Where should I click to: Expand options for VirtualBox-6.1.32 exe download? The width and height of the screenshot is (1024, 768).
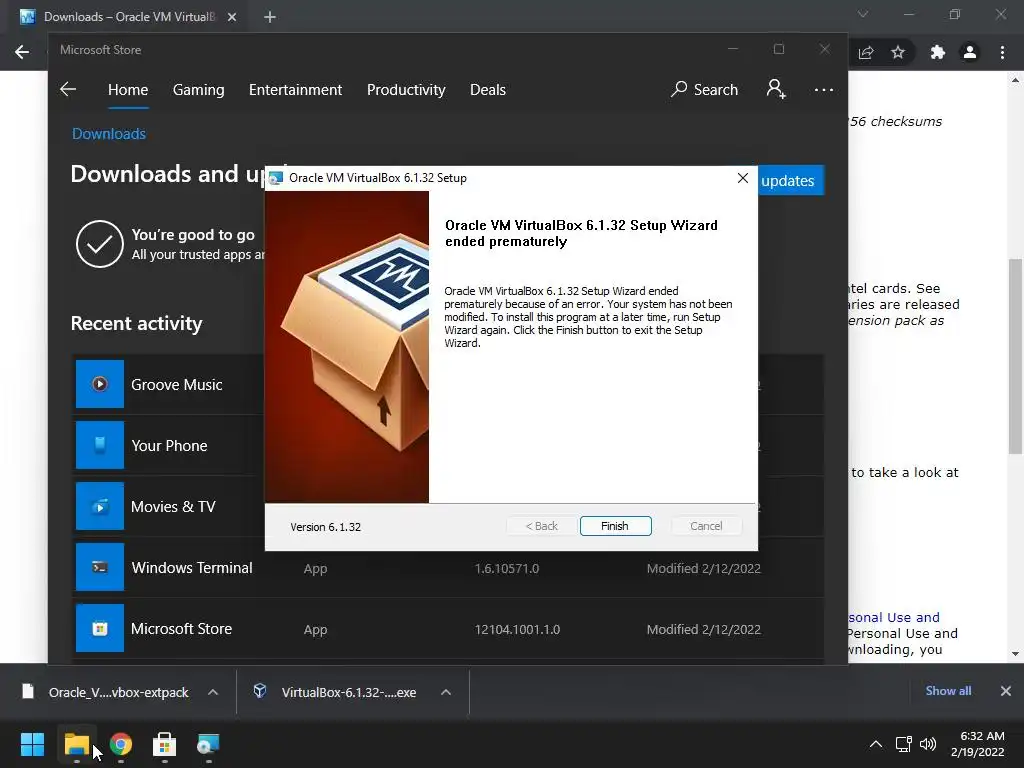(446, 692)
